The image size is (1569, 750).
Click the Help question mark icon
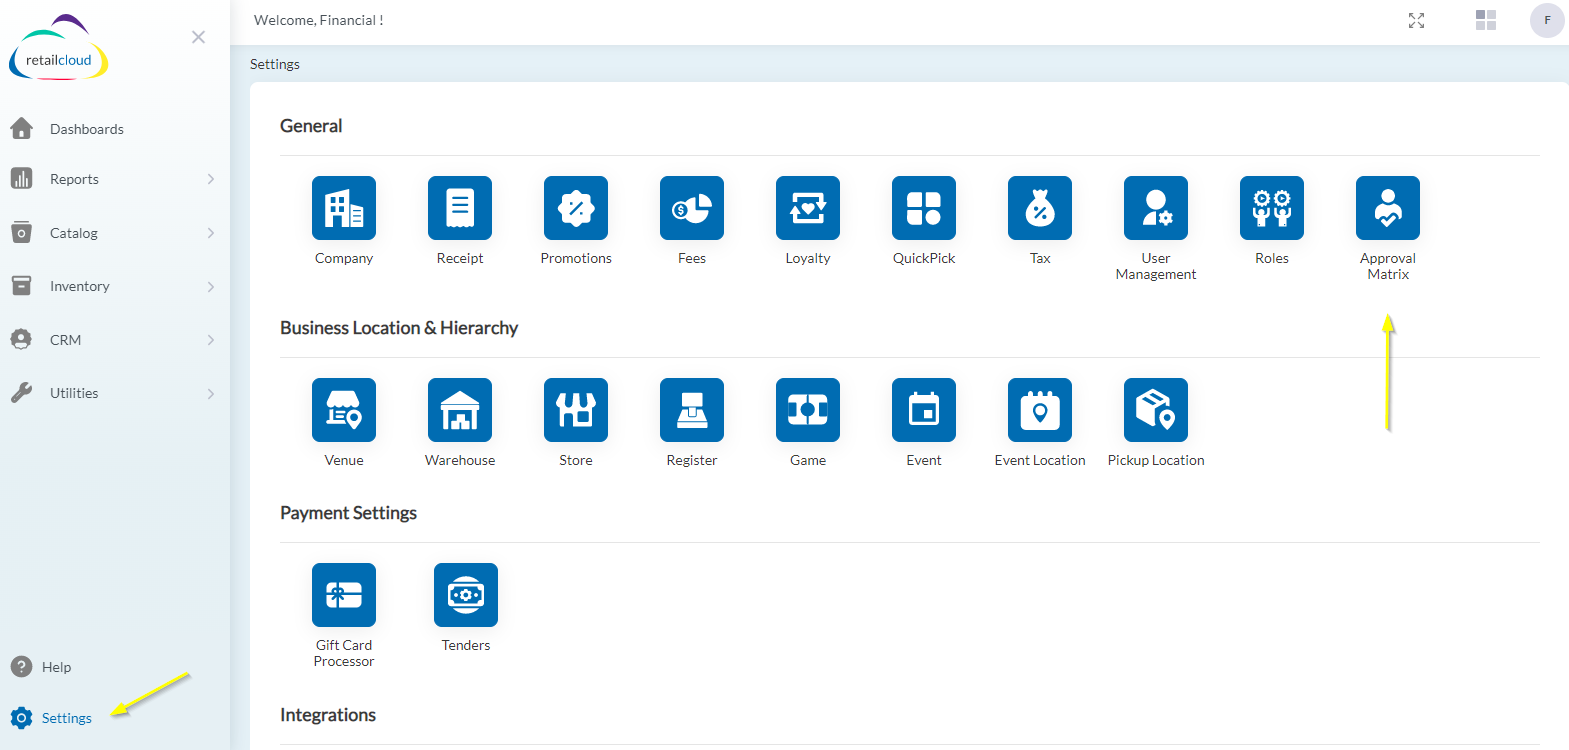coord(21,666)
